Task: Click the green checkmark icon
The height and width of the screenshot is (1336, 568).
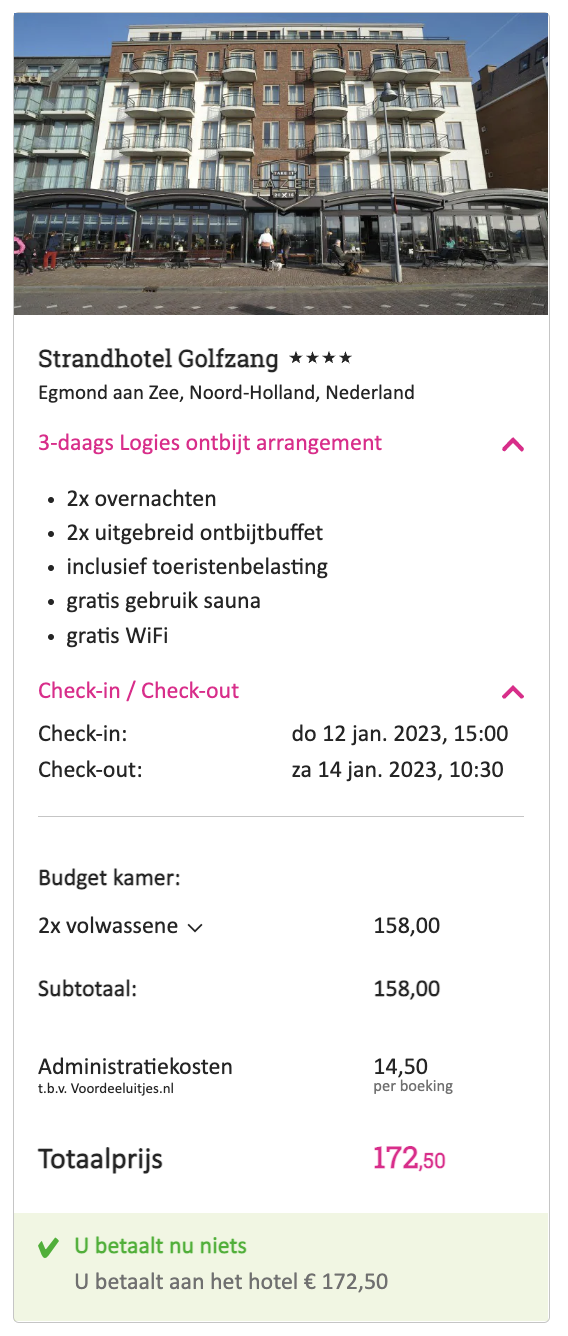Action: [x=48, y=1248]
